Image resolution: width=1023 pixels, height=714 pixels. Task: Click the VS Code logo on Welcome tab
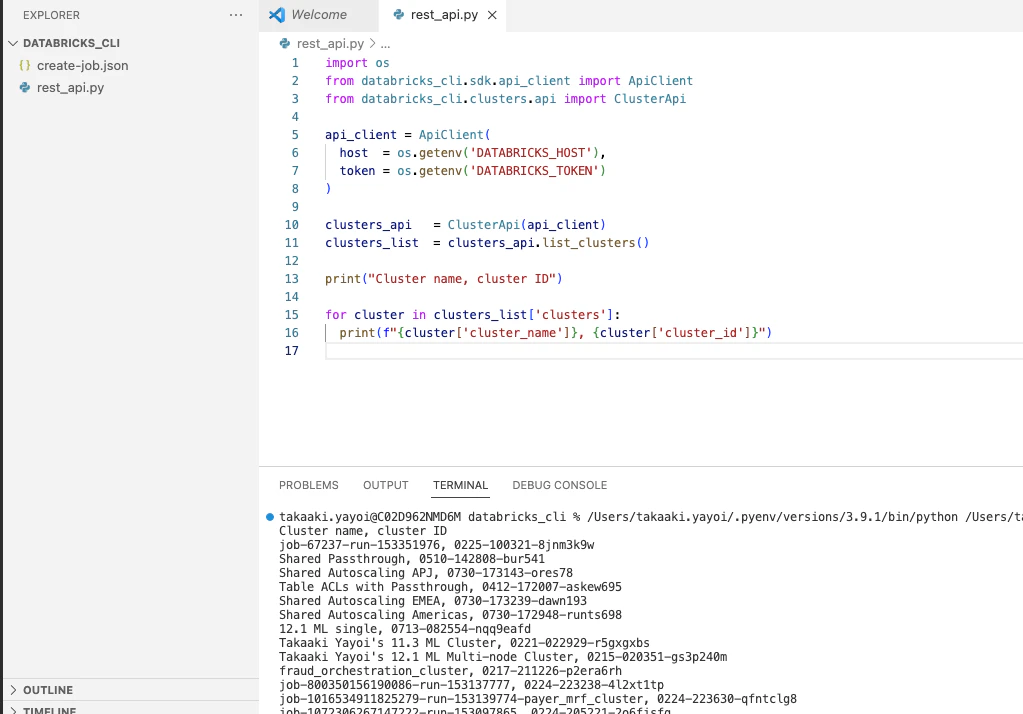pos(277,15)
